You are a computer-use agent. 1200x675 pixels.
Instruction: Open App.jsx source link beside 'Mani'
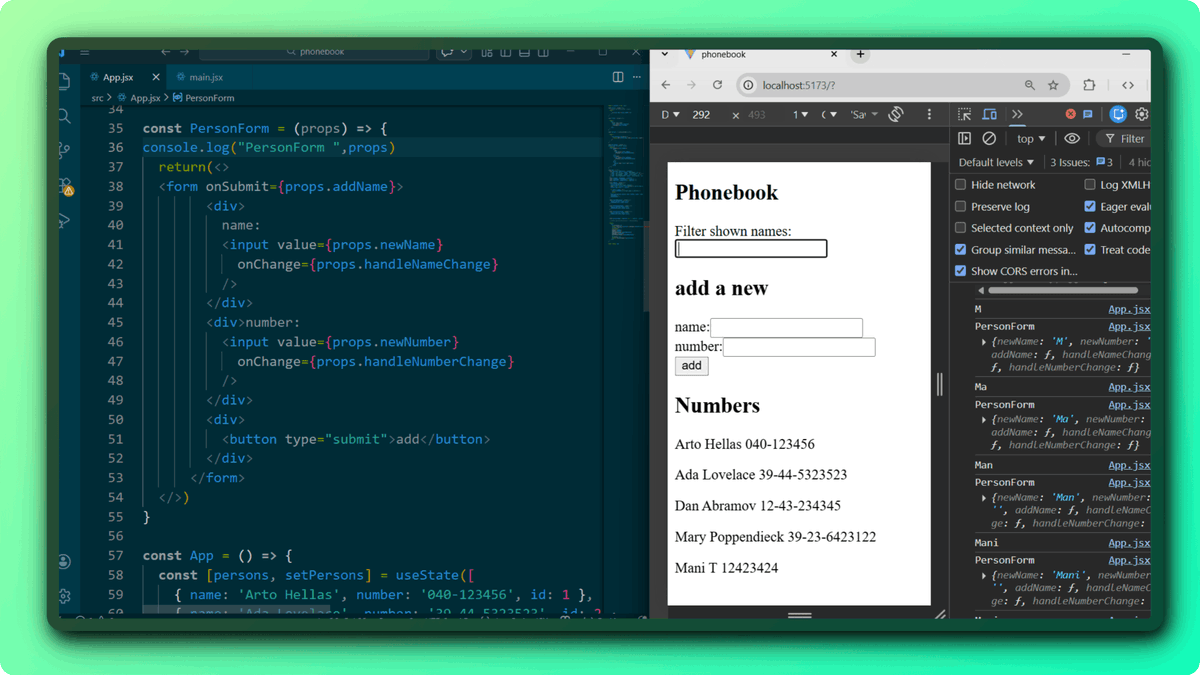point(1129,543)
